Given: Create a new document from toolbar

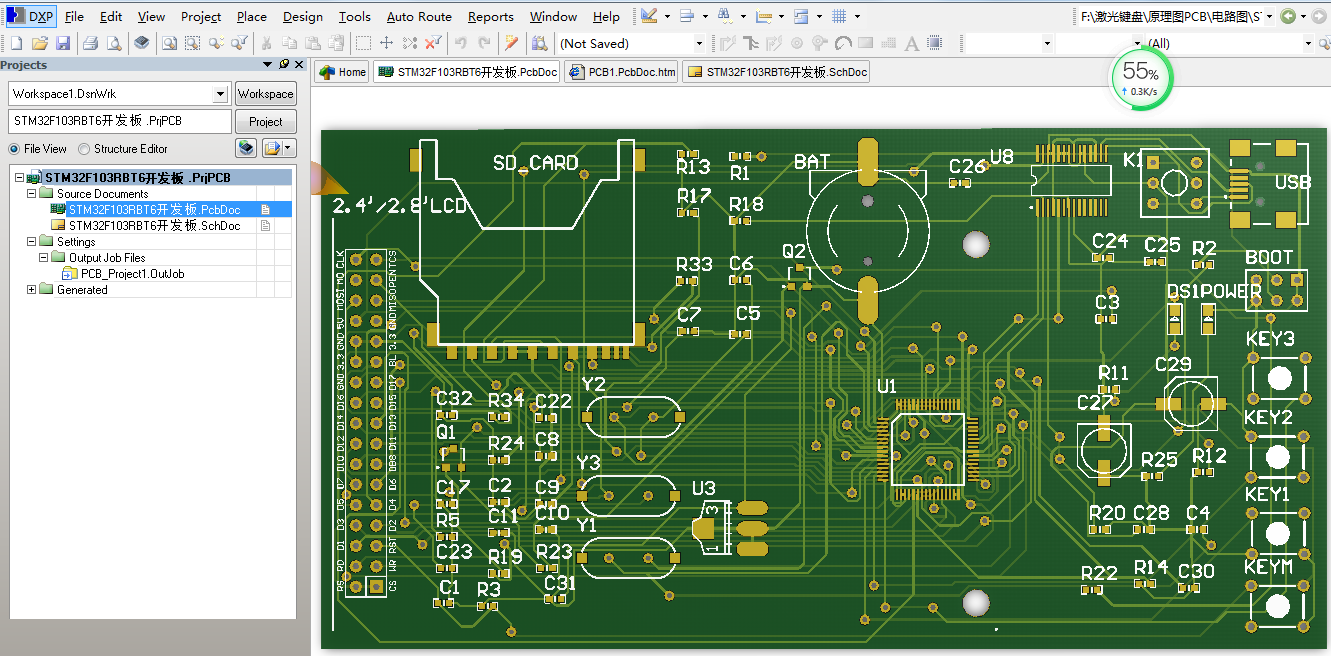Looking at the screenshot, I should [x=15, y=43].
